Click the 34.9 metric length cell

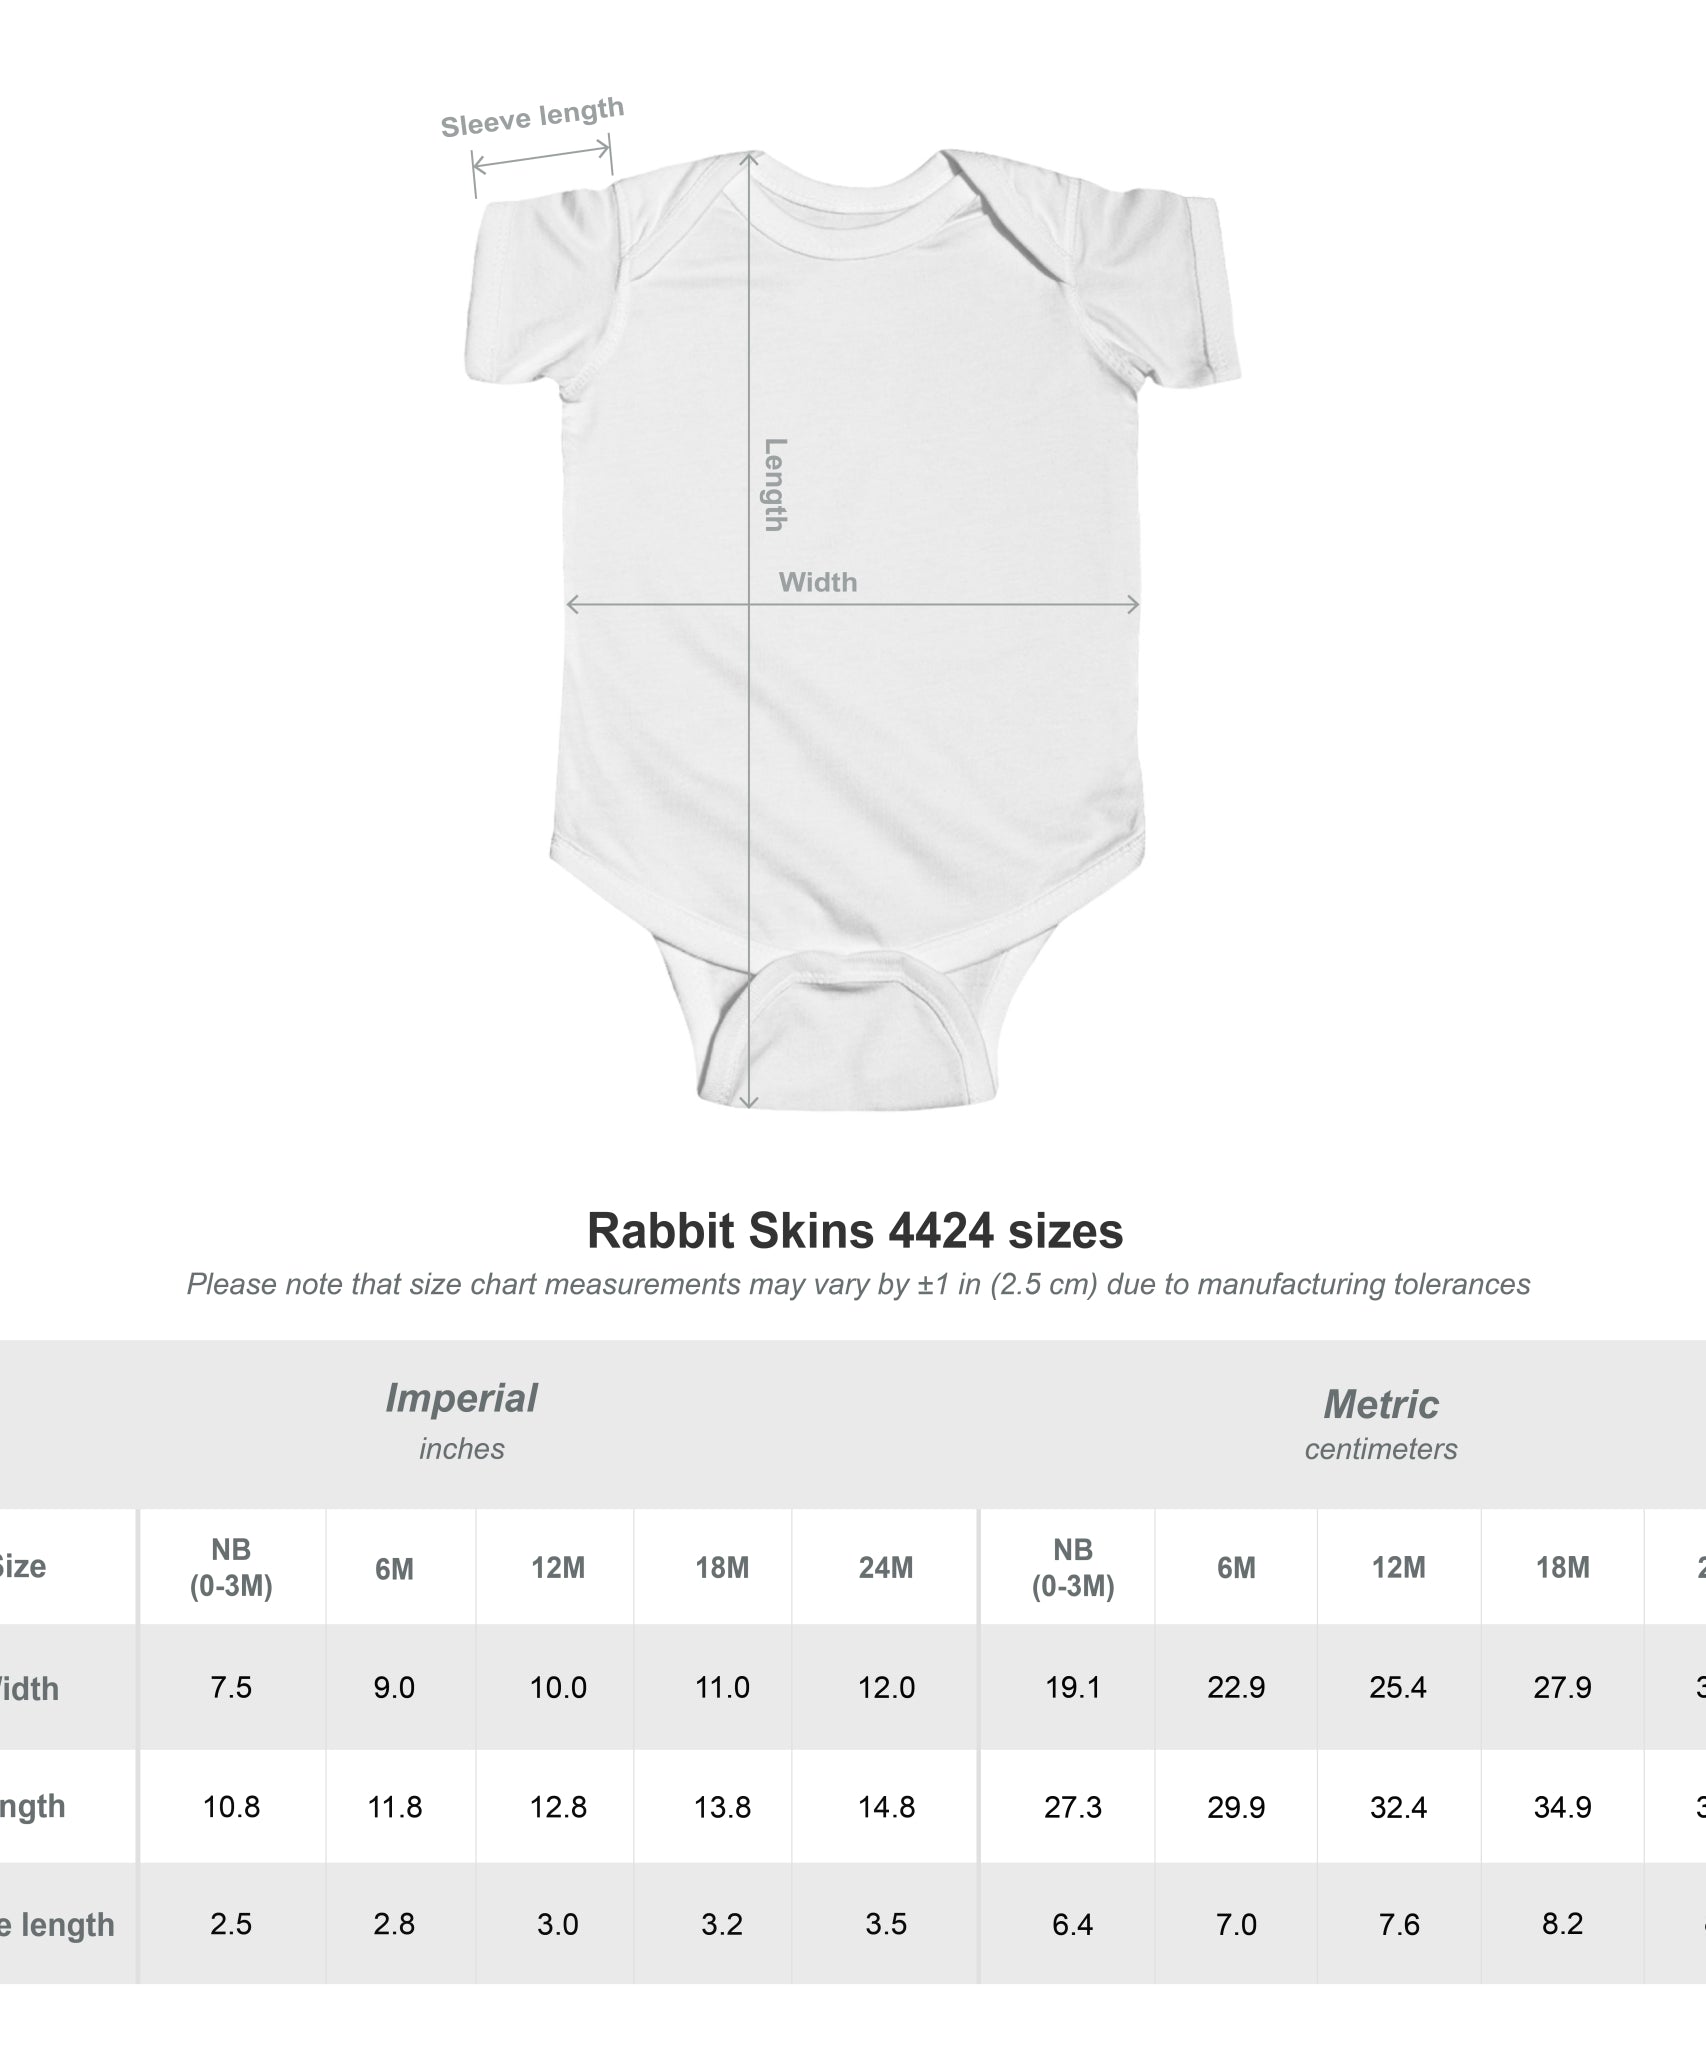(1562, 1807)
